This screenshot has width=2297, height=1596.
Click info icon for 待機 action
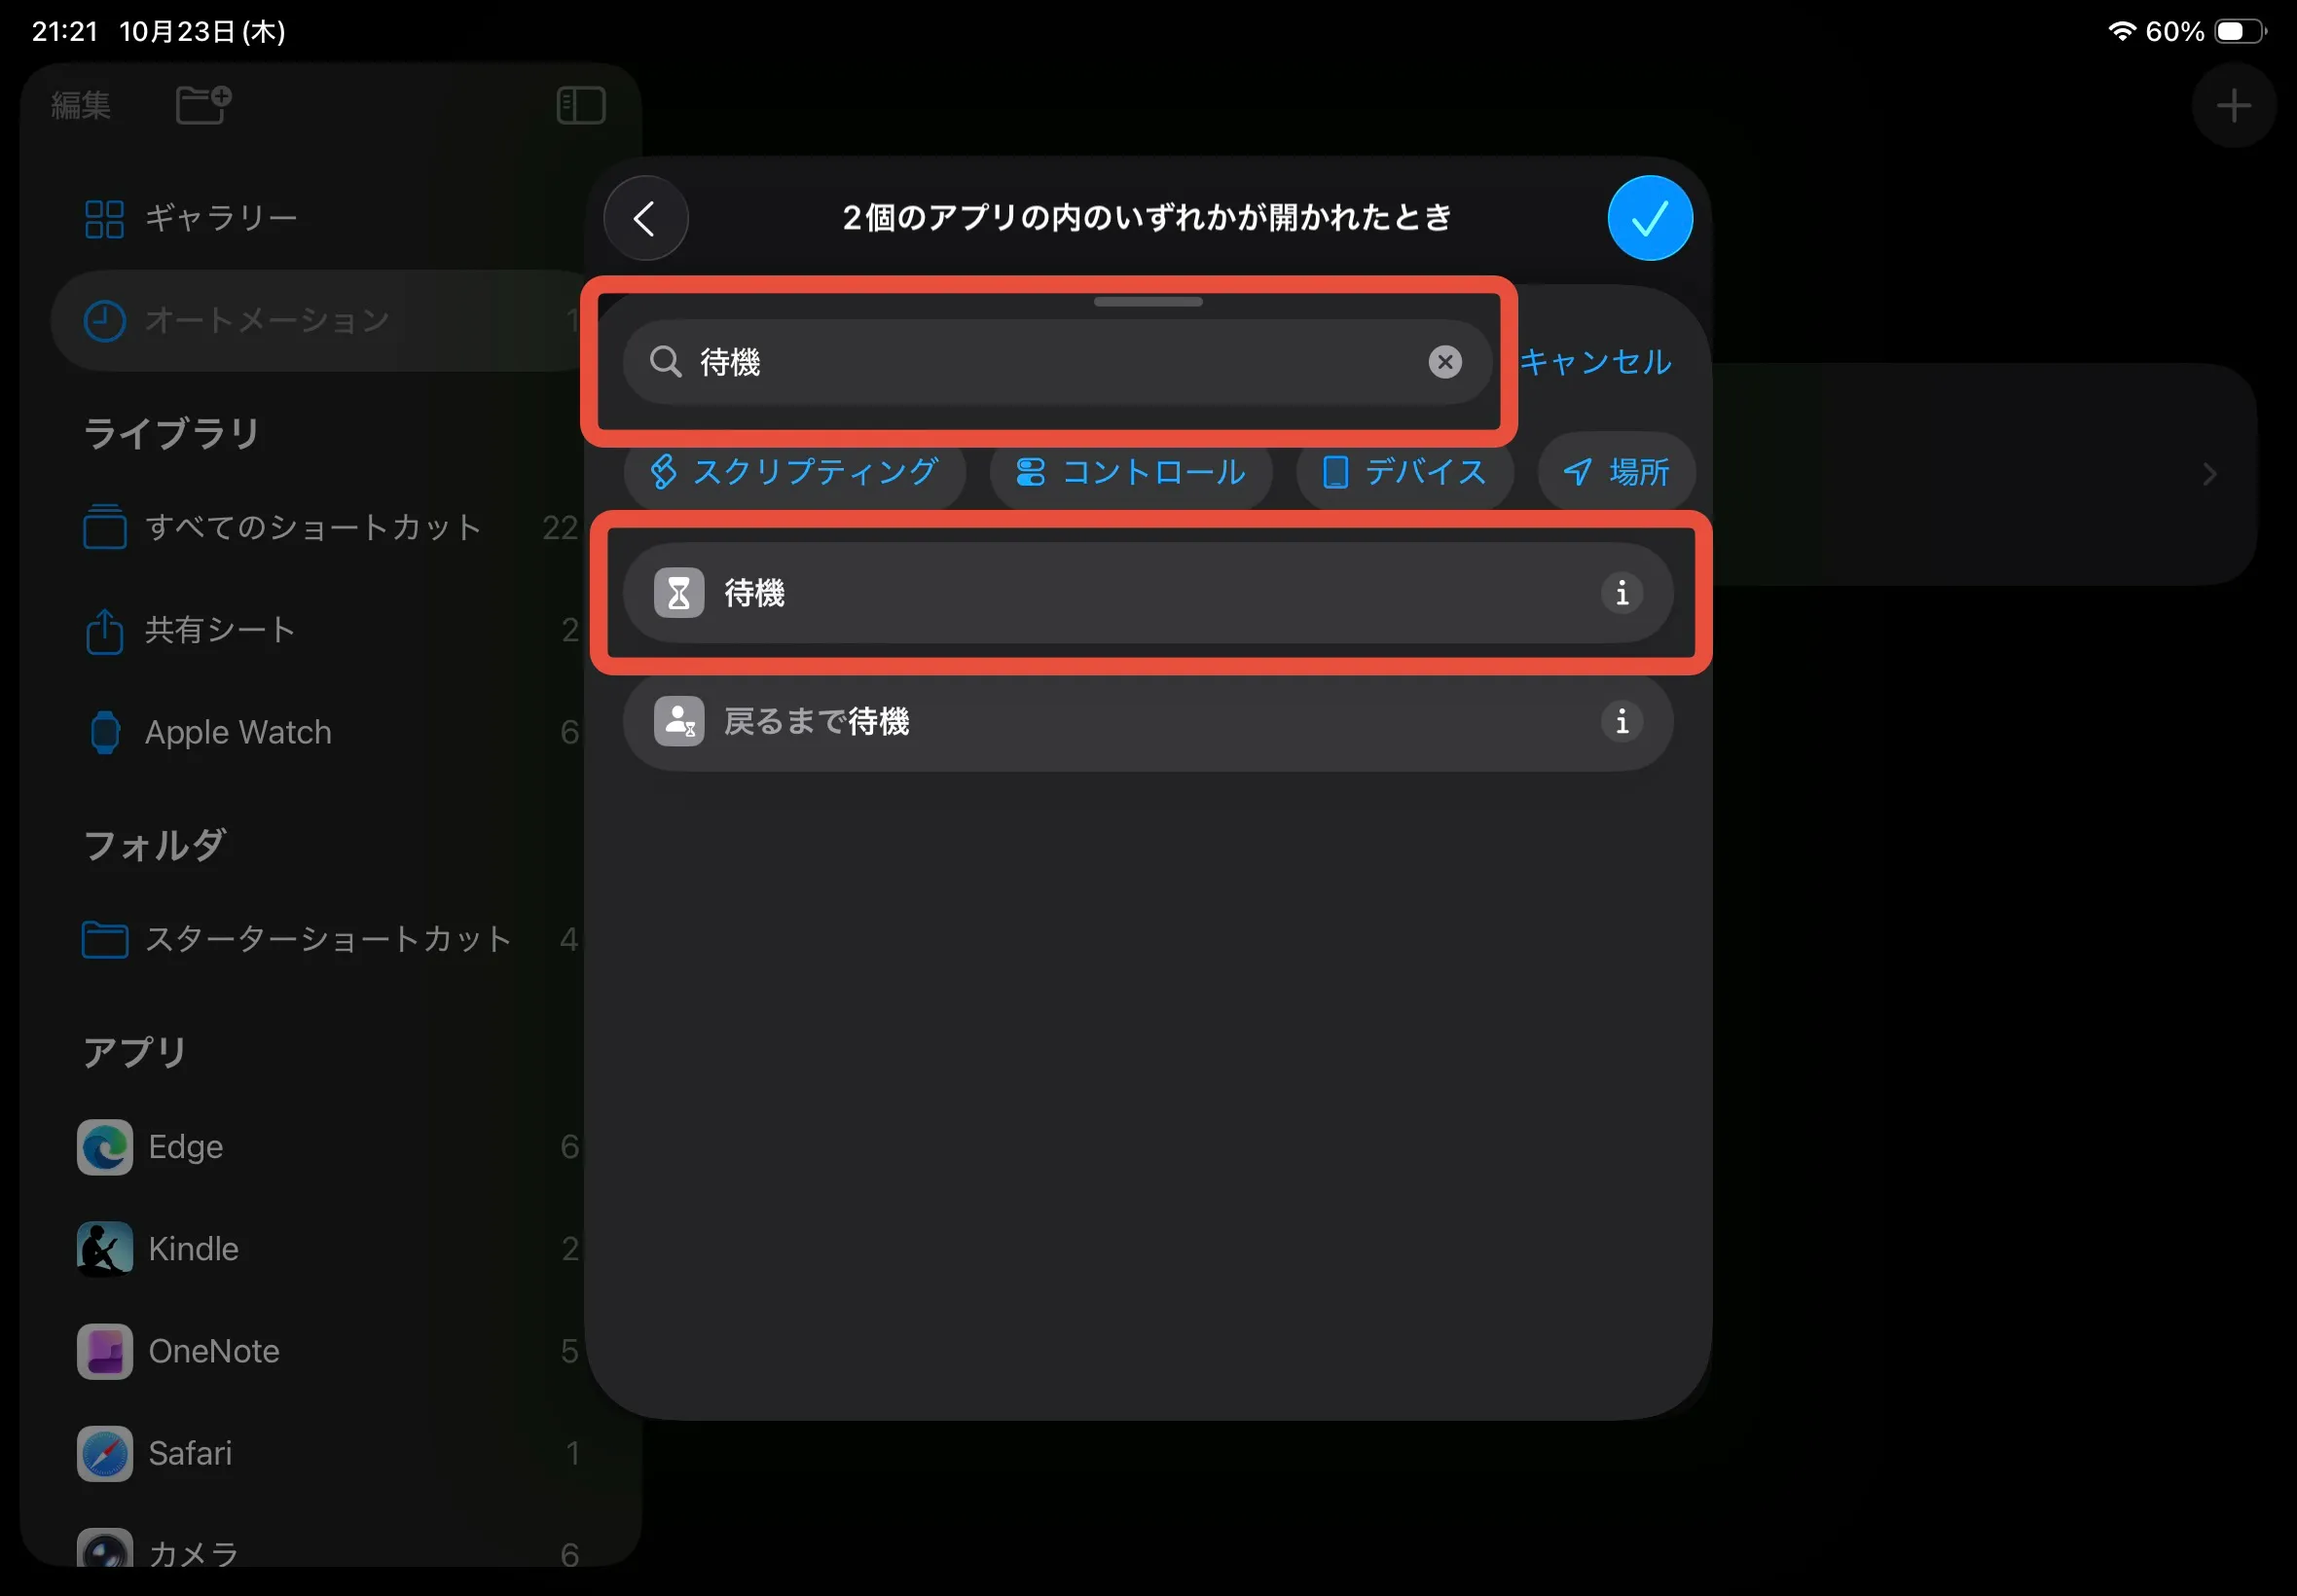[1621, 593]
